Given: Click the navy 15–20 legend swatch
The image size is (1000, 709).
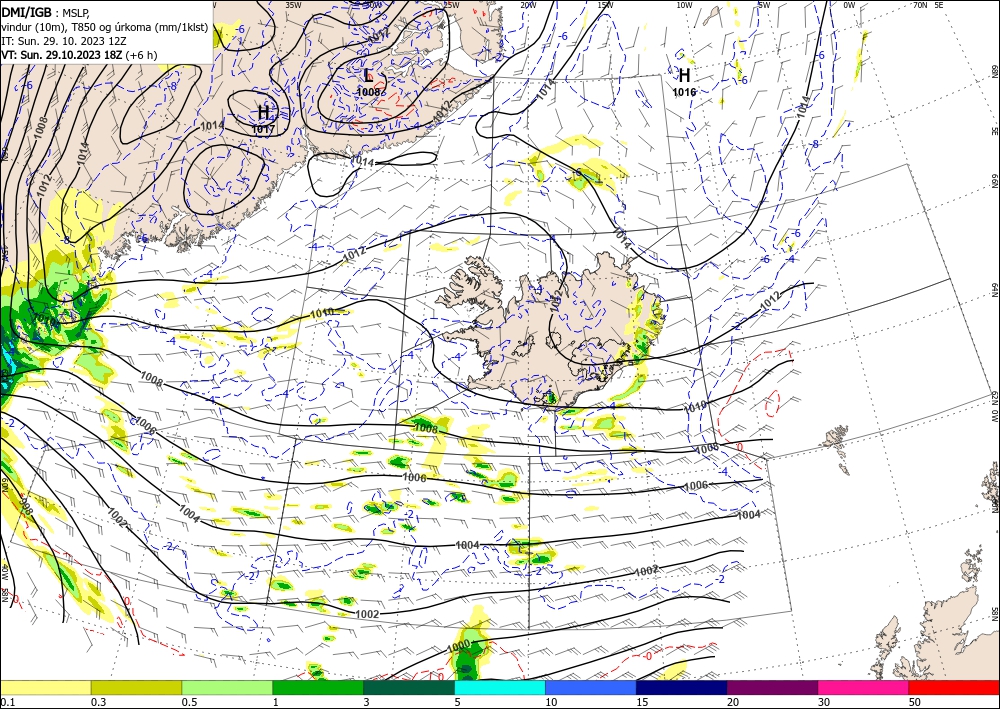Looking at the screenshot, I should (x=681, y=687).
